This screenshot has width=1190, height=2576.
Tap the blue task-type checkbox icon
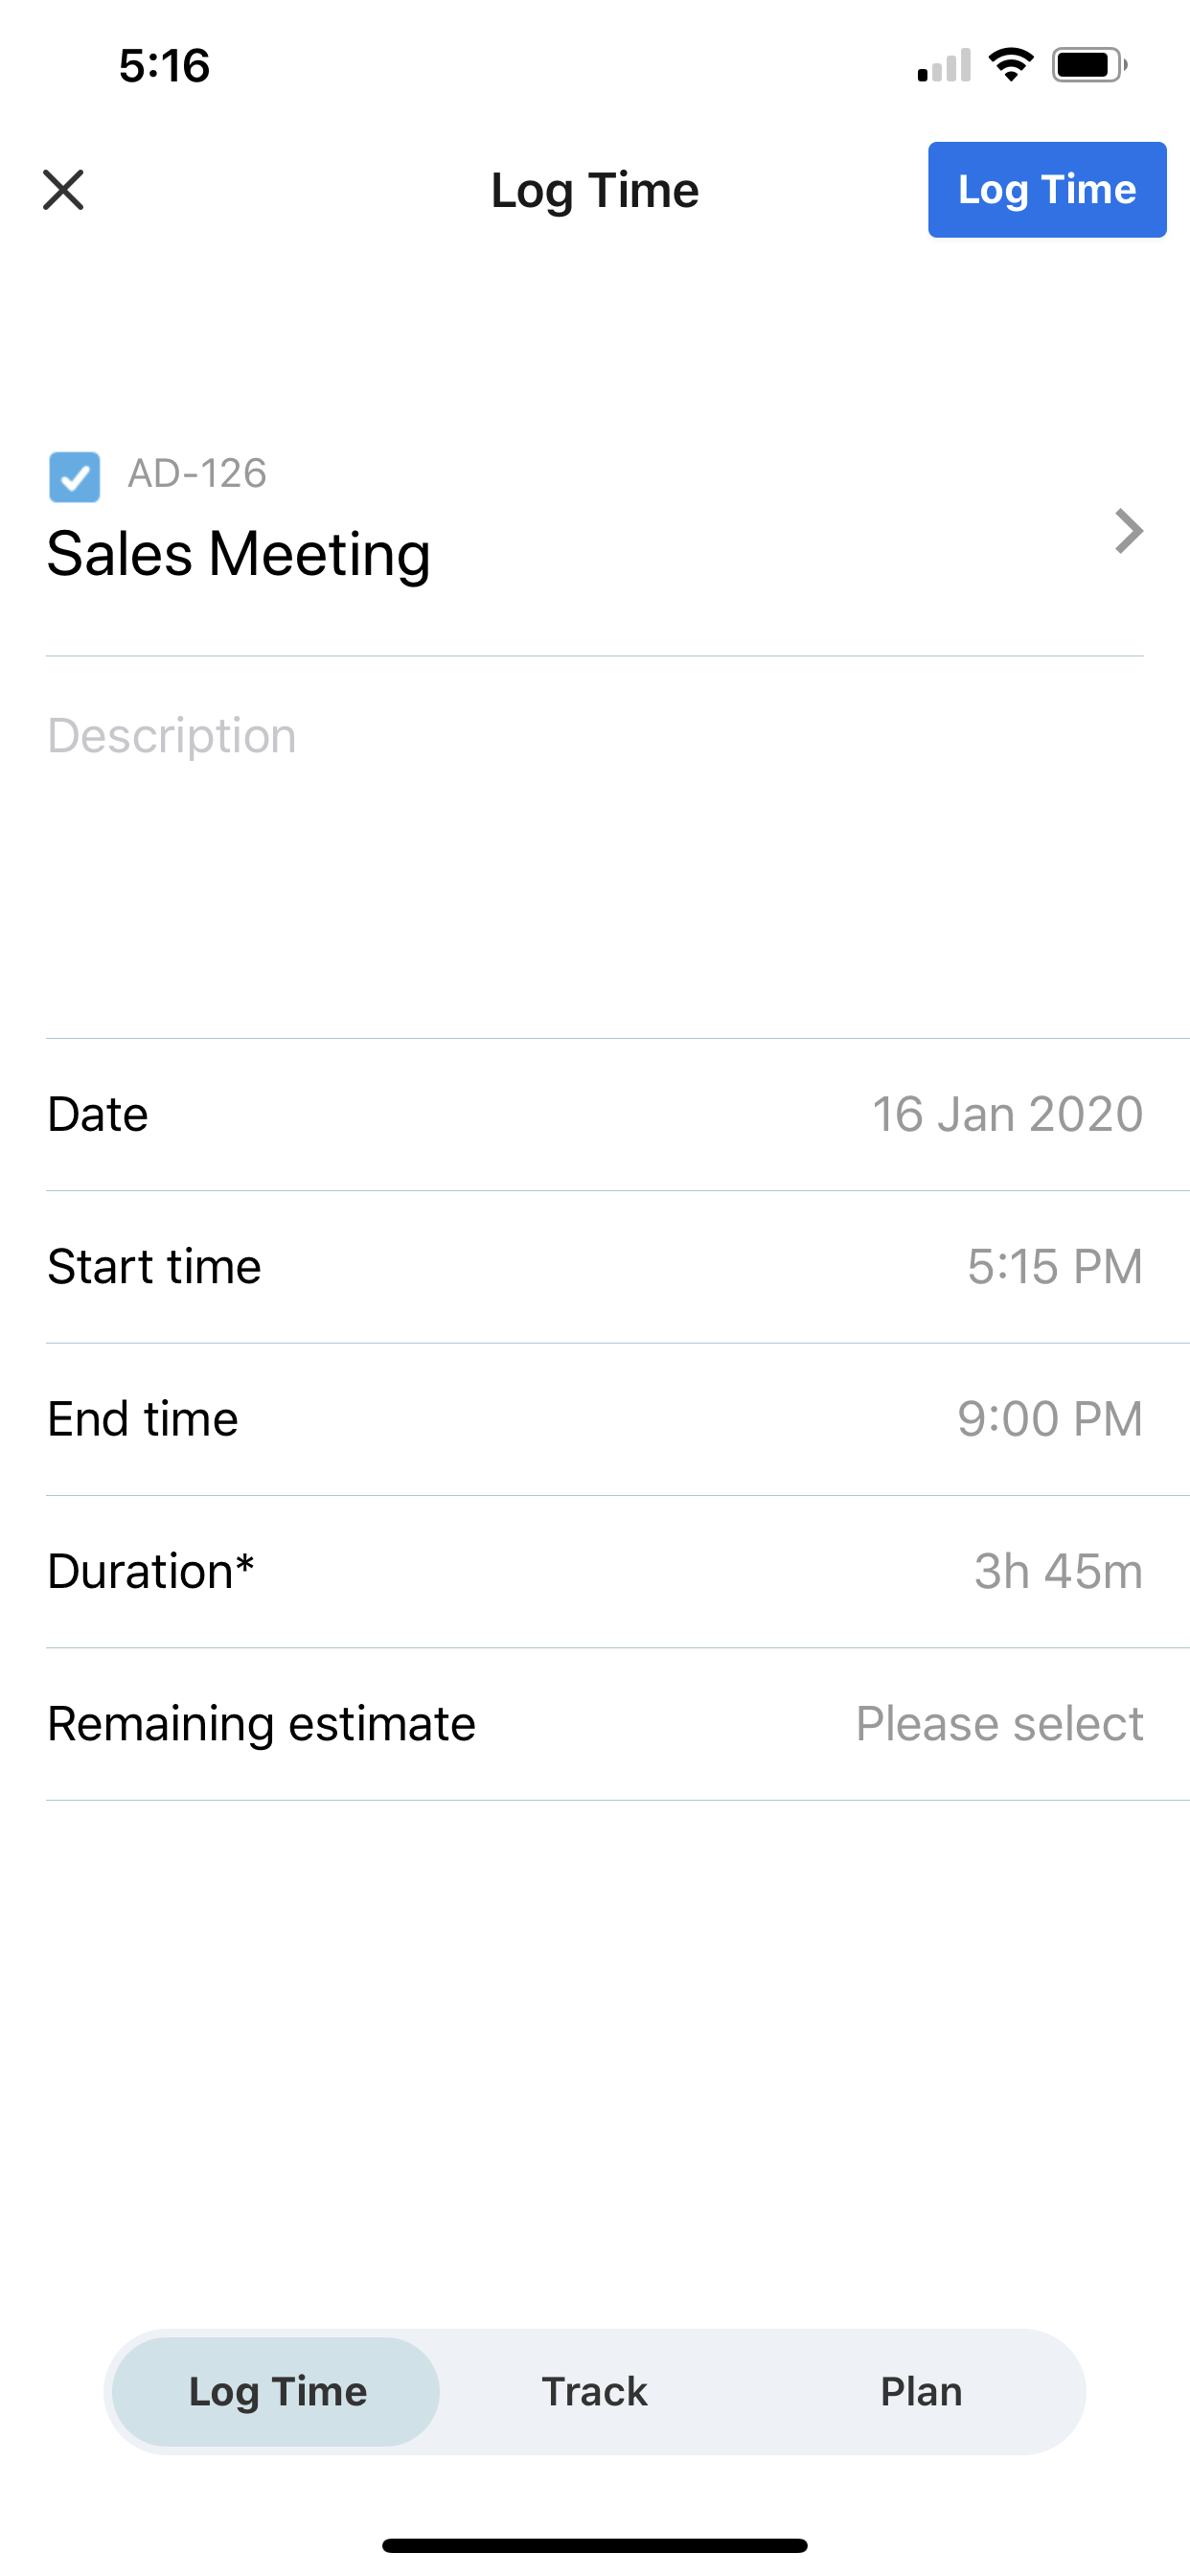click(75, 477)
